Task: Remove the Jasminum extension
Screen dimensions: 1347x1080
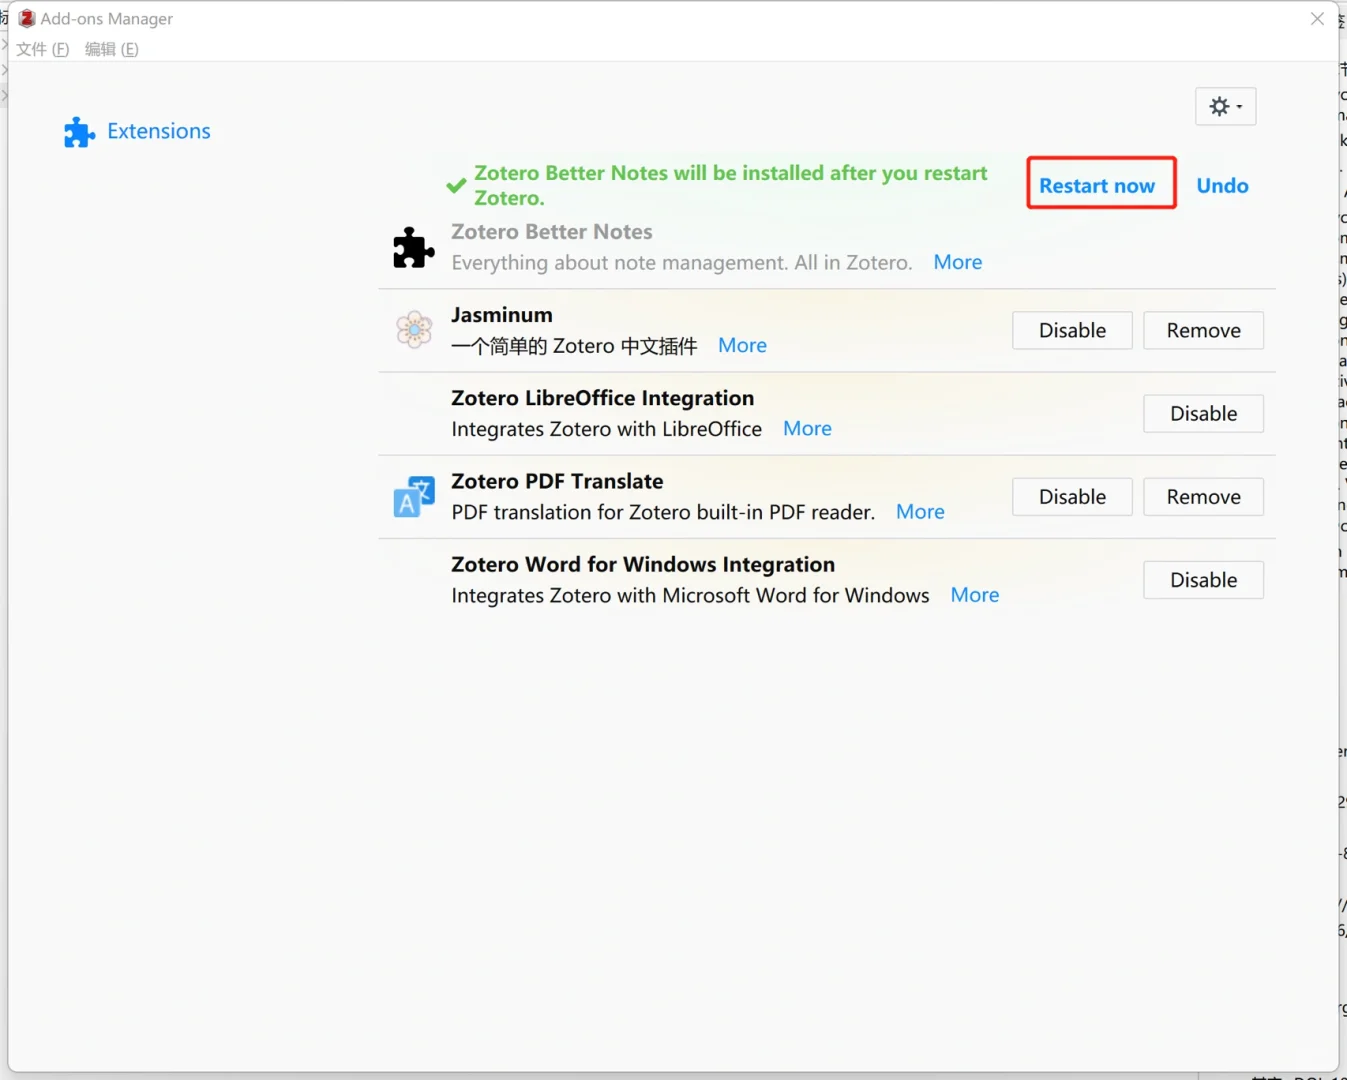Action: point(1204,331)
